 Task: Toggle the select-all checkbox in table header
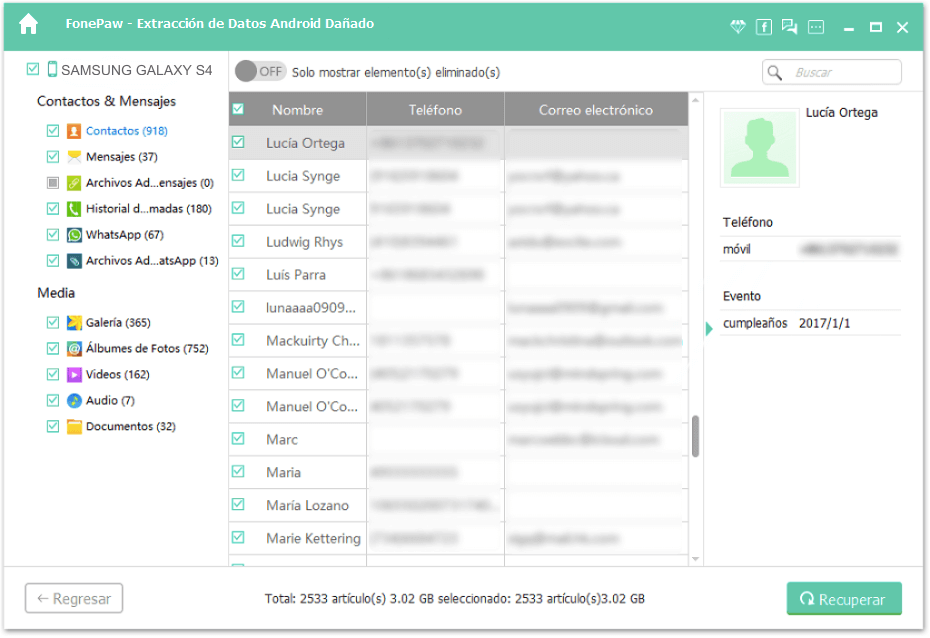click(x=238, y=109)
